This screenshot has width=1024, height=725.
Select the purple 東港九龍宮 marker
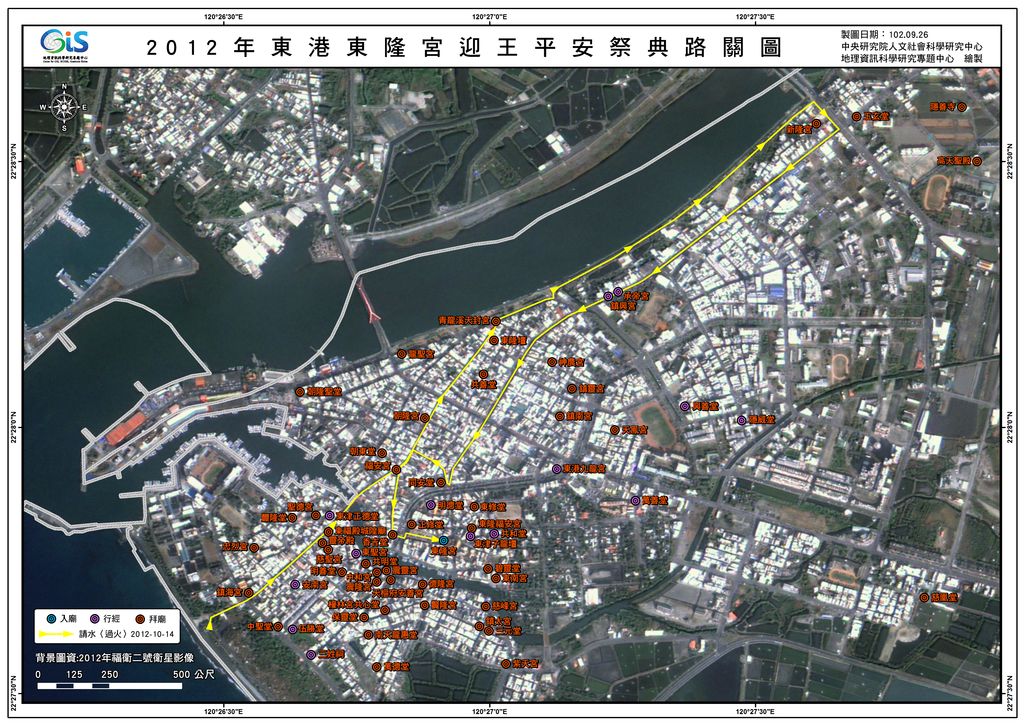click(556, 468)
